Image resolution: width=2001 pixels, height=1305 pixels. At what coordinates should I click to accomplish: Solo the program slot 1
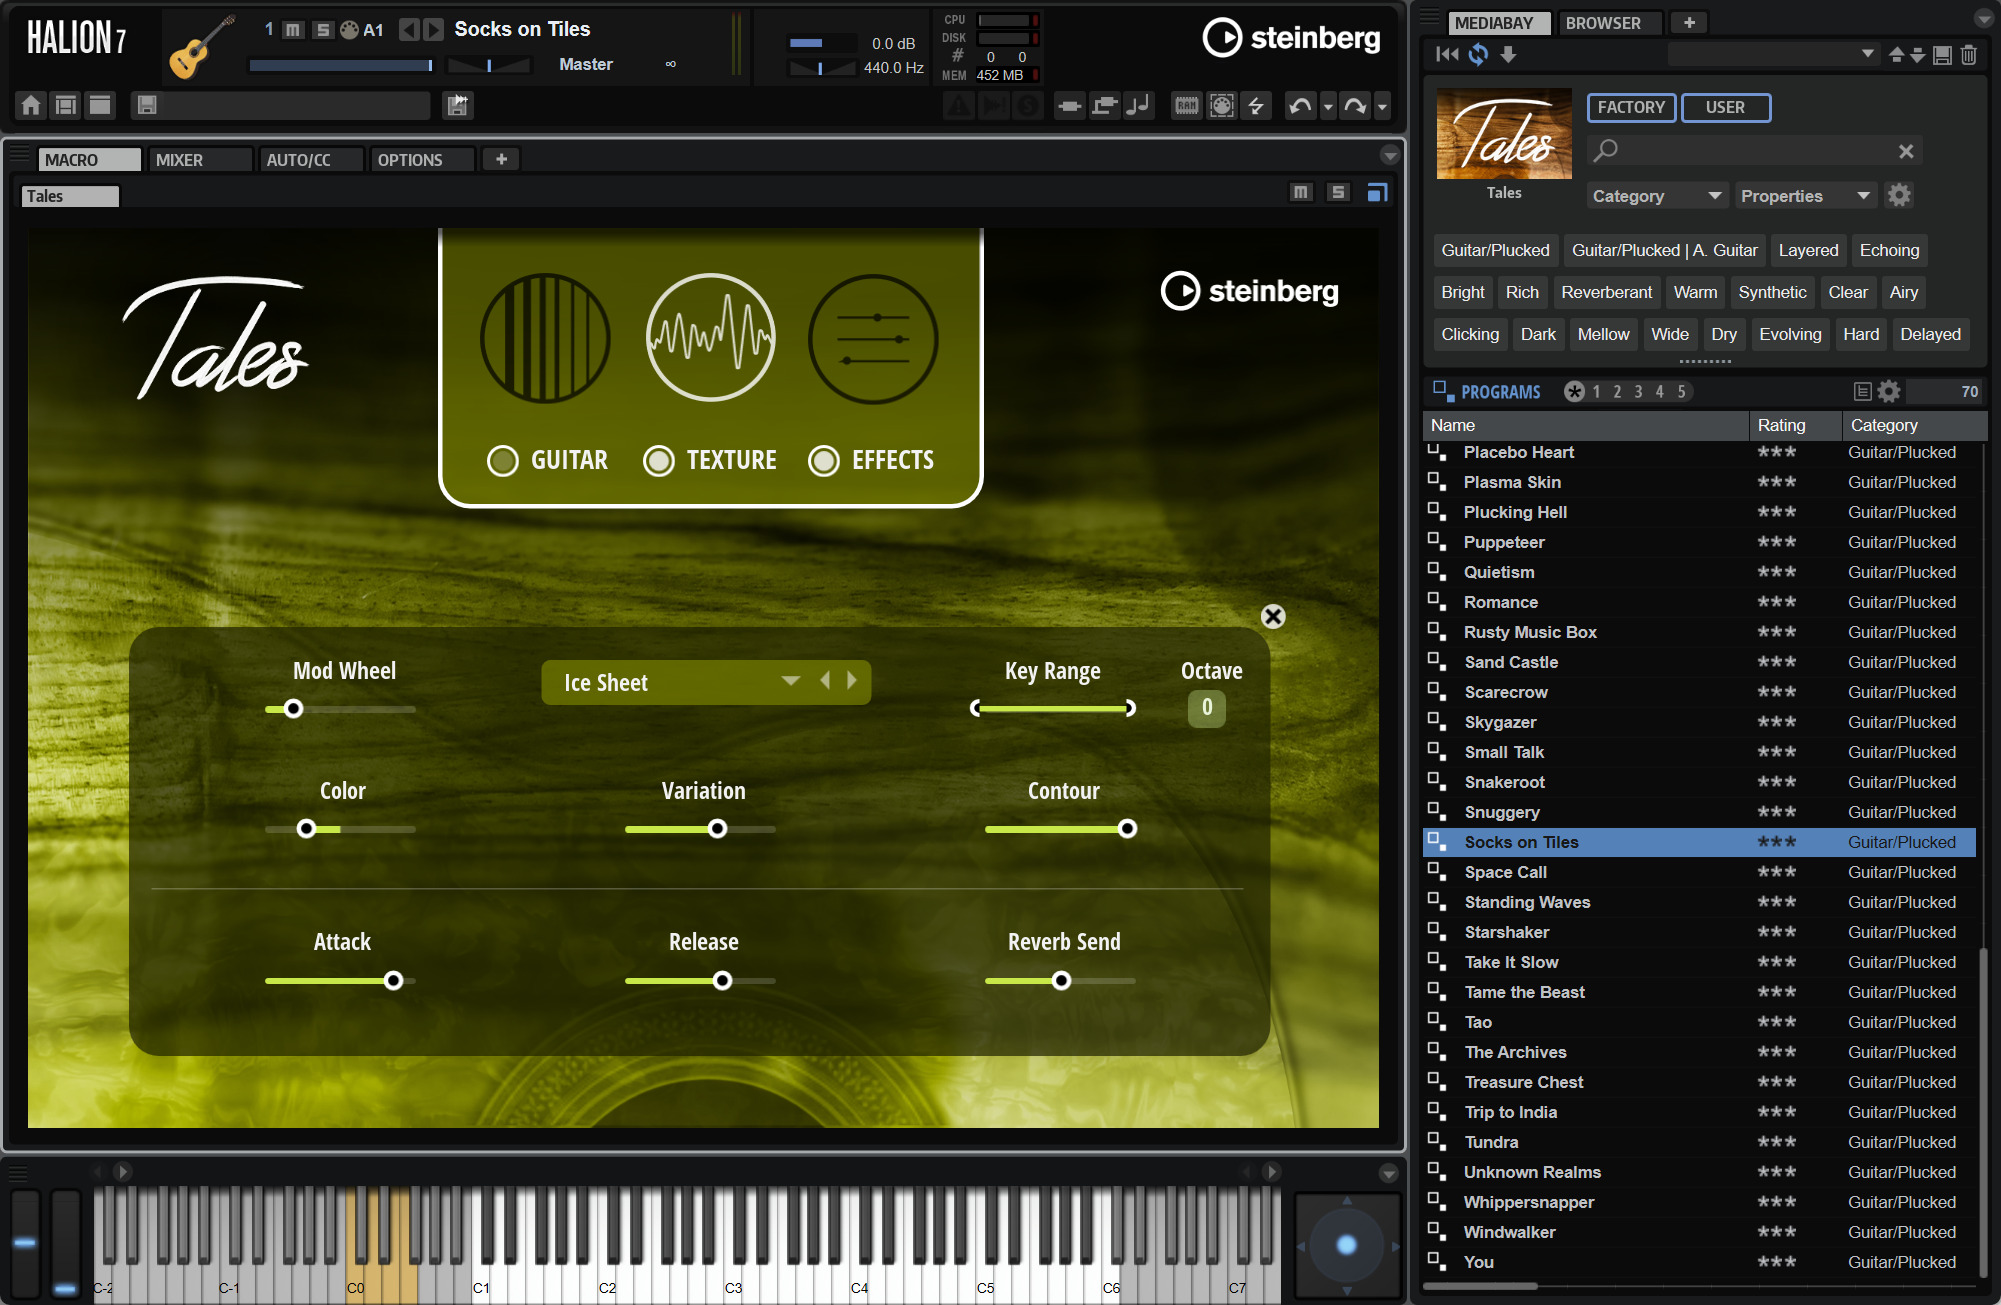pyautogui.click(x=322, y=30)
